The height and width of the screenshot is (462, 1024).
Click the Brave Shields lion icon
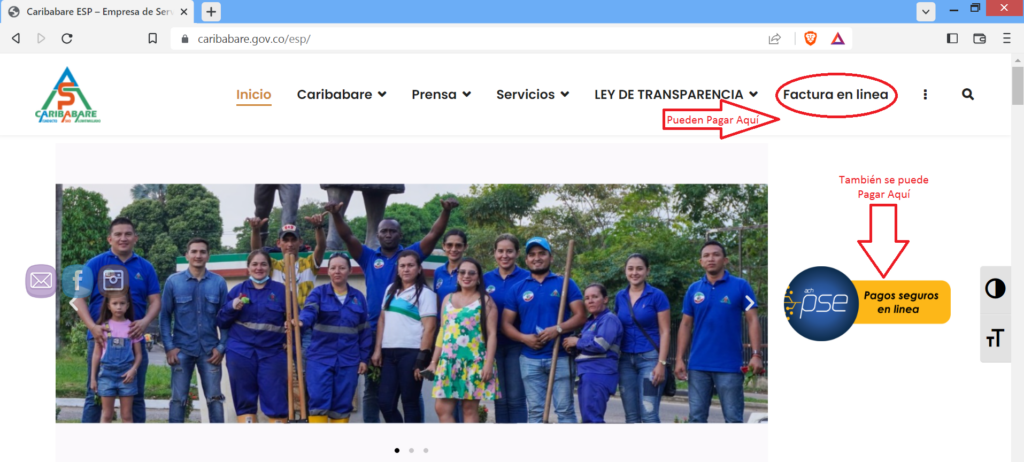(x=809, y=38)
